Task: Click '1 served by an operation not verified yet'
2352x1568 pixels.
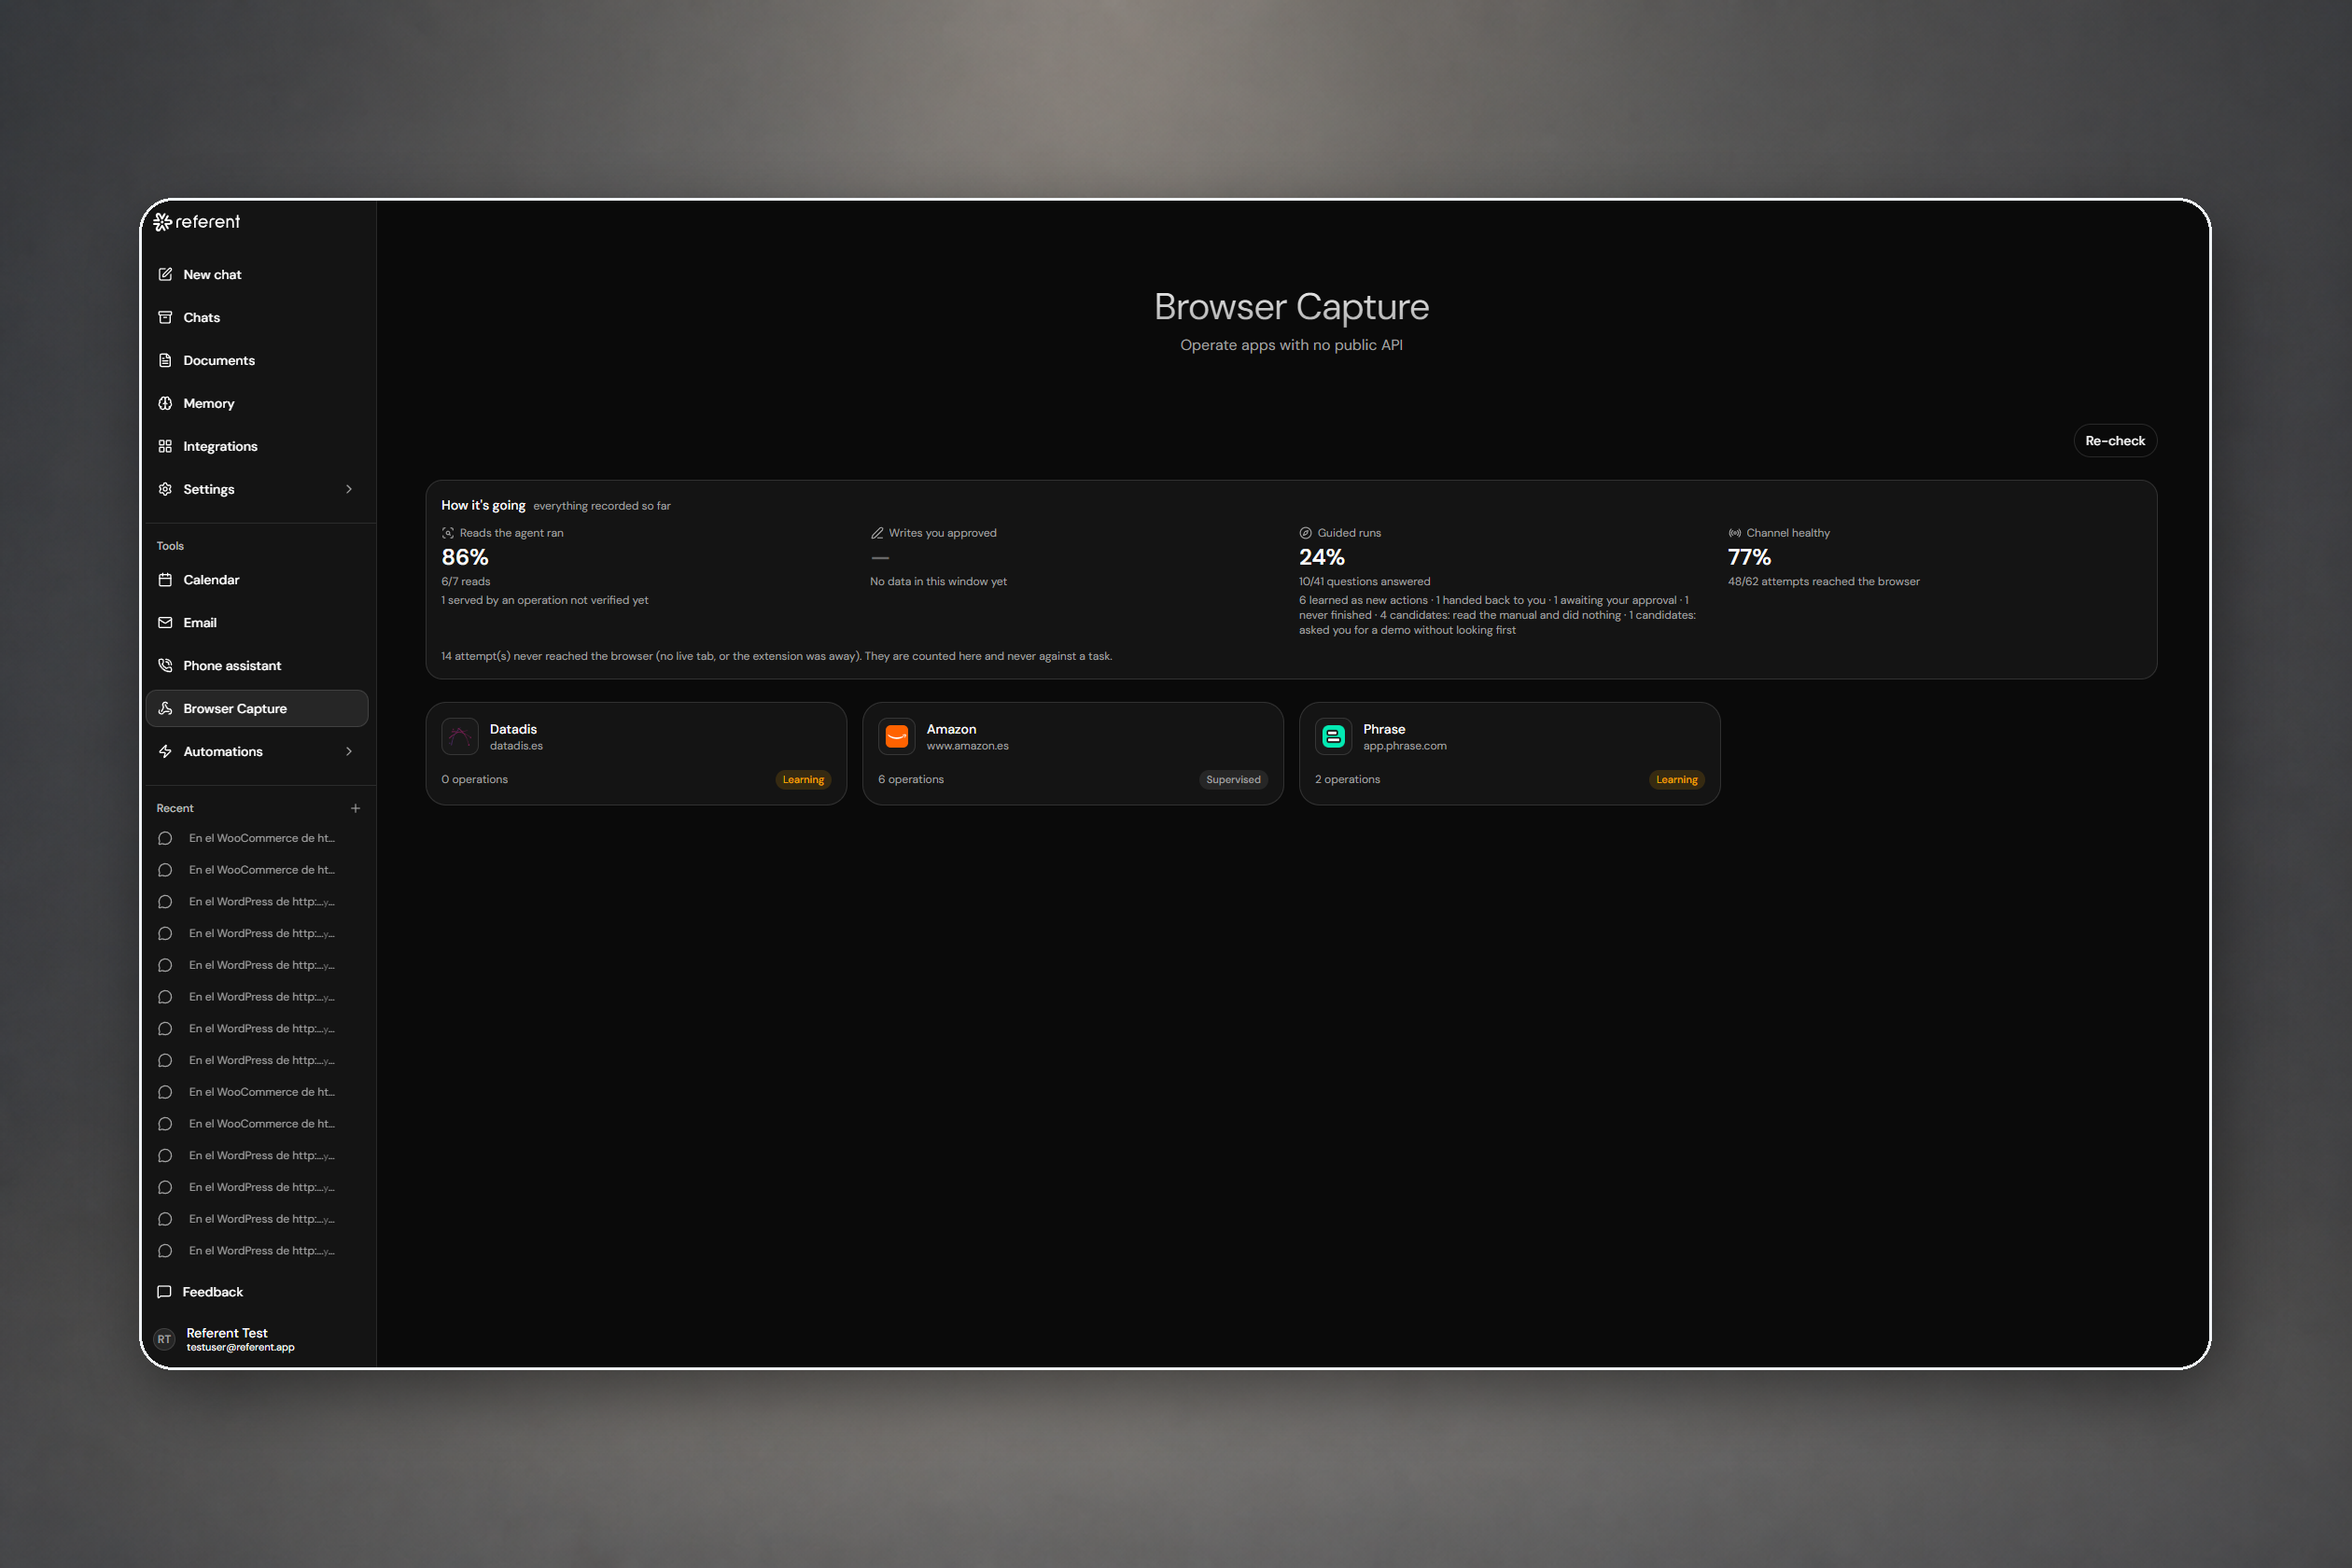Action: (545, 600)
